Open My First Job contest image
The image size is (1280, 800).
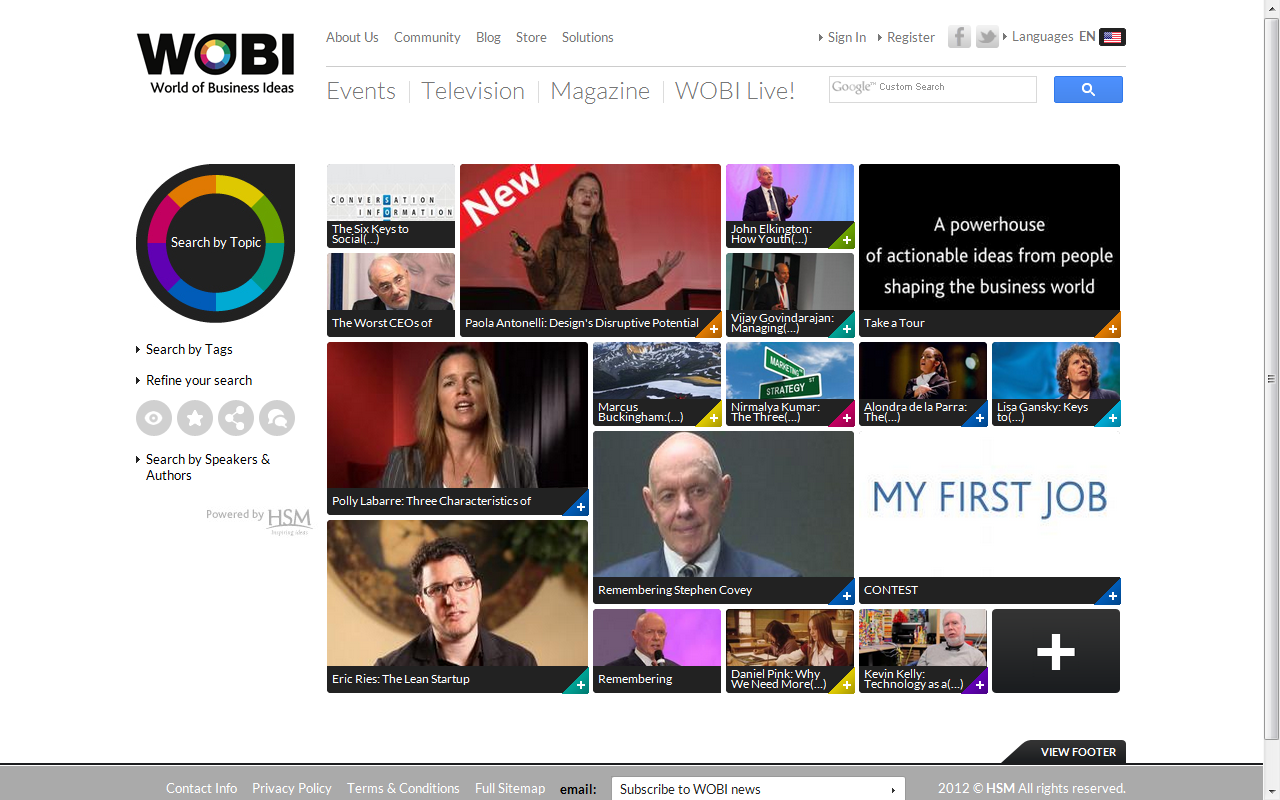pos(990,504)
